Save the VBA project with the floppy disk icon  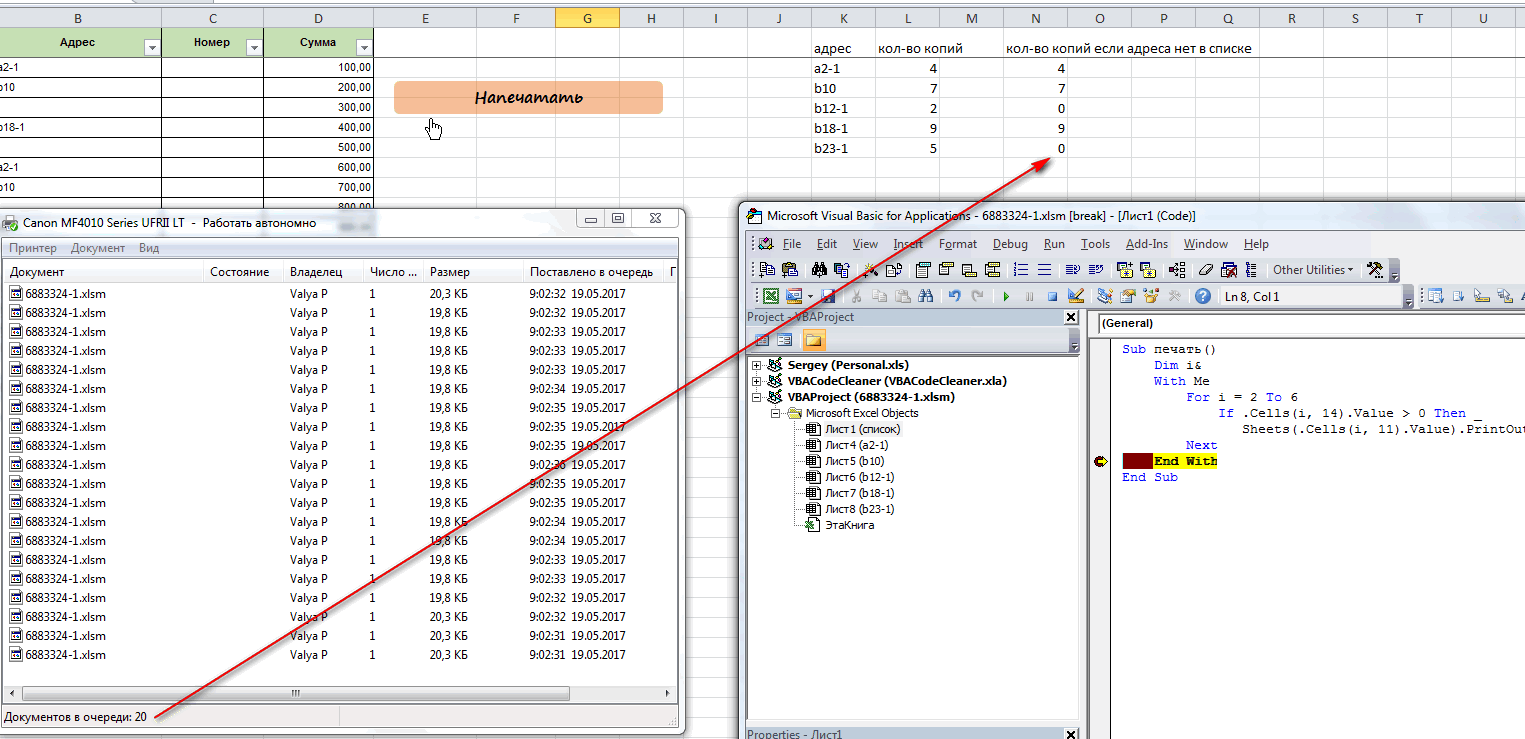(828, 296)
